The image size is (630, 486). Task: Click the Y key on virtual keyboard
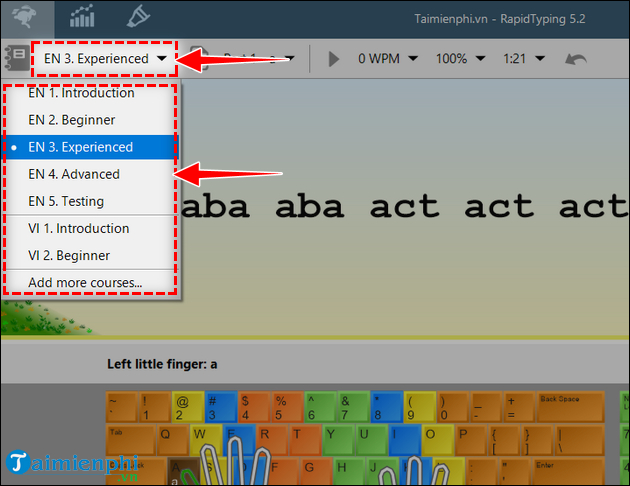pyautogui.click(x=338, y=440)
